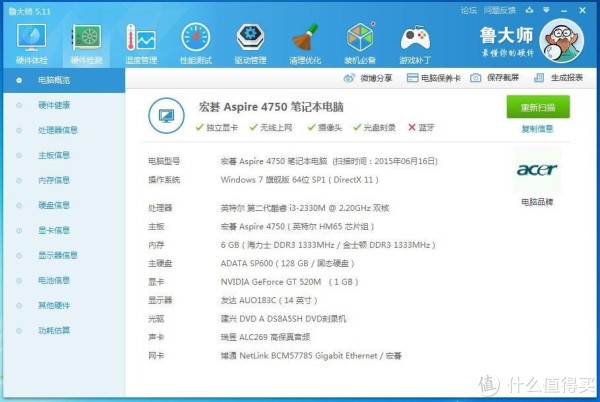The height and width of the screenshot is (402, 600).
Task: Open 游戏补丁 gamepad icon
Action: (415, 44)
